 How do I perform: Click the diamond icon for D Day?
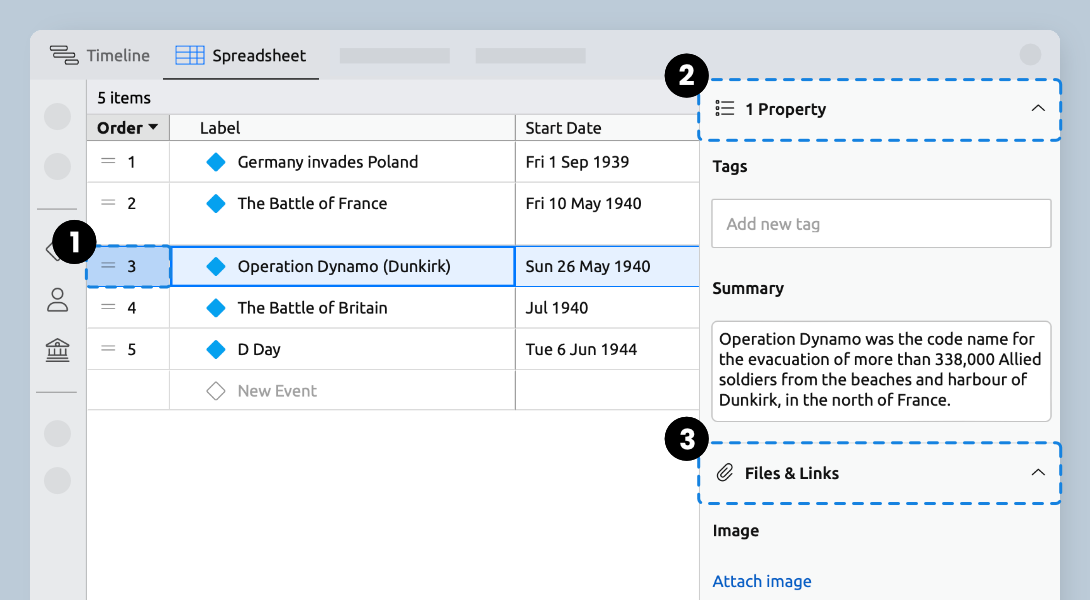coord(216,350)
